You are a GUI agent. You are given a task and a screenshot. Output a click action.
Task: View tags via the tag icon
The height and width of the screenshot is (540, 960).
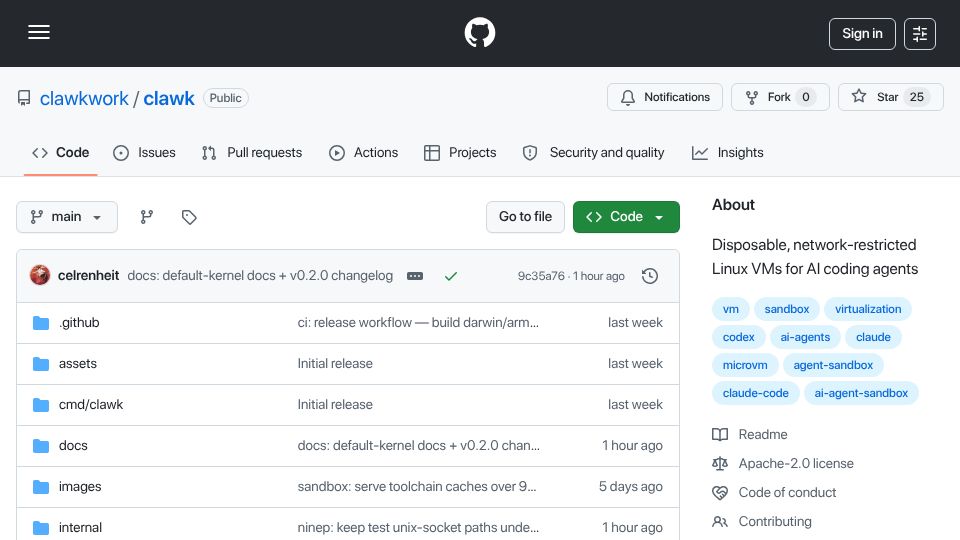point(189,217)
